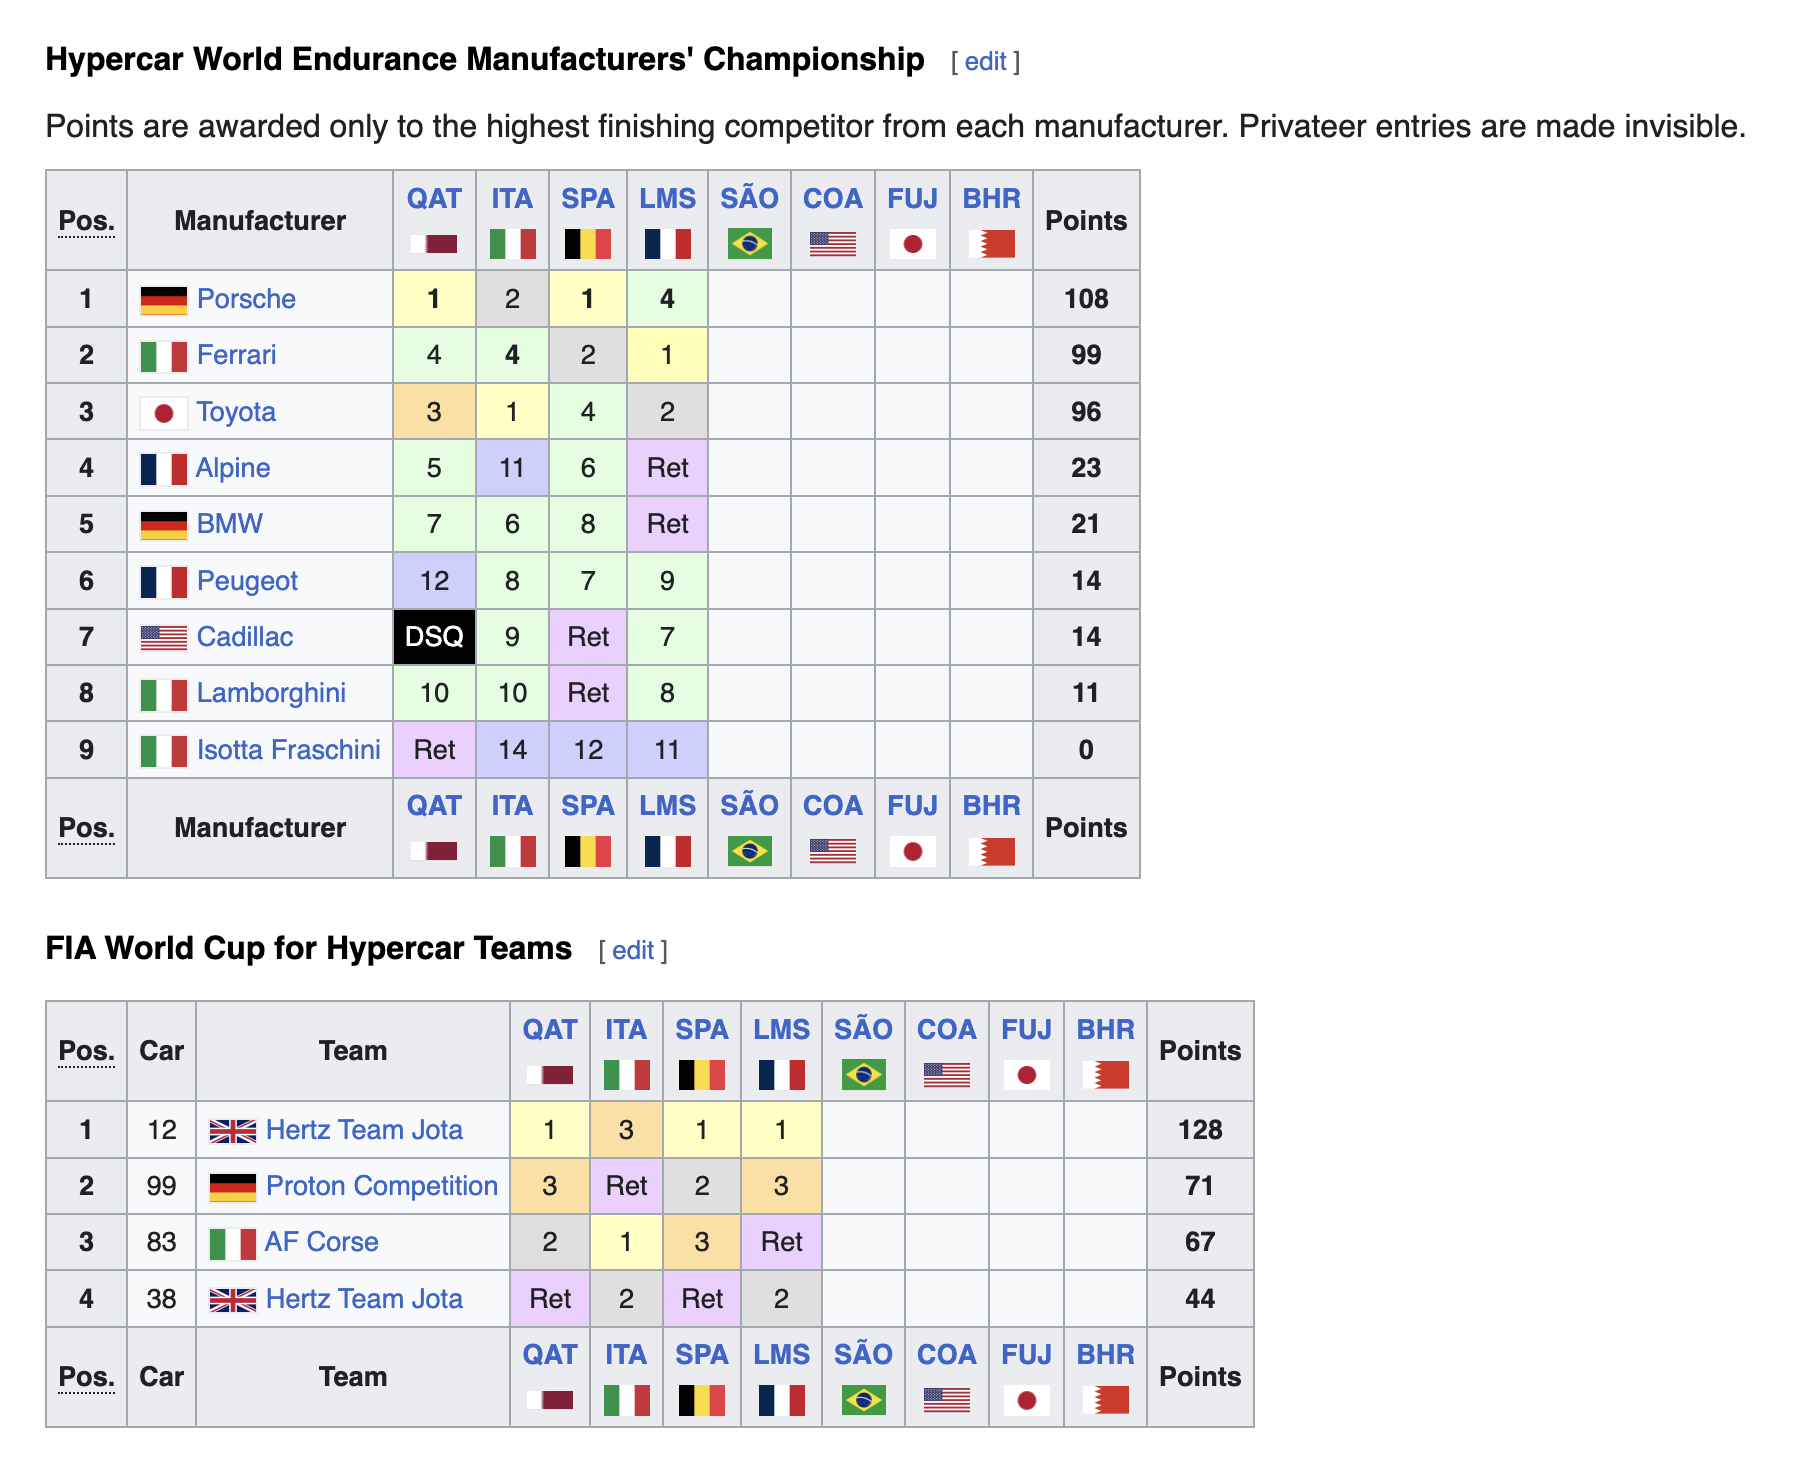The image size is (1798, 1464).
Task: Click Qatar flag in Teams table bottom header
Action: click(x=550, y=1400)
